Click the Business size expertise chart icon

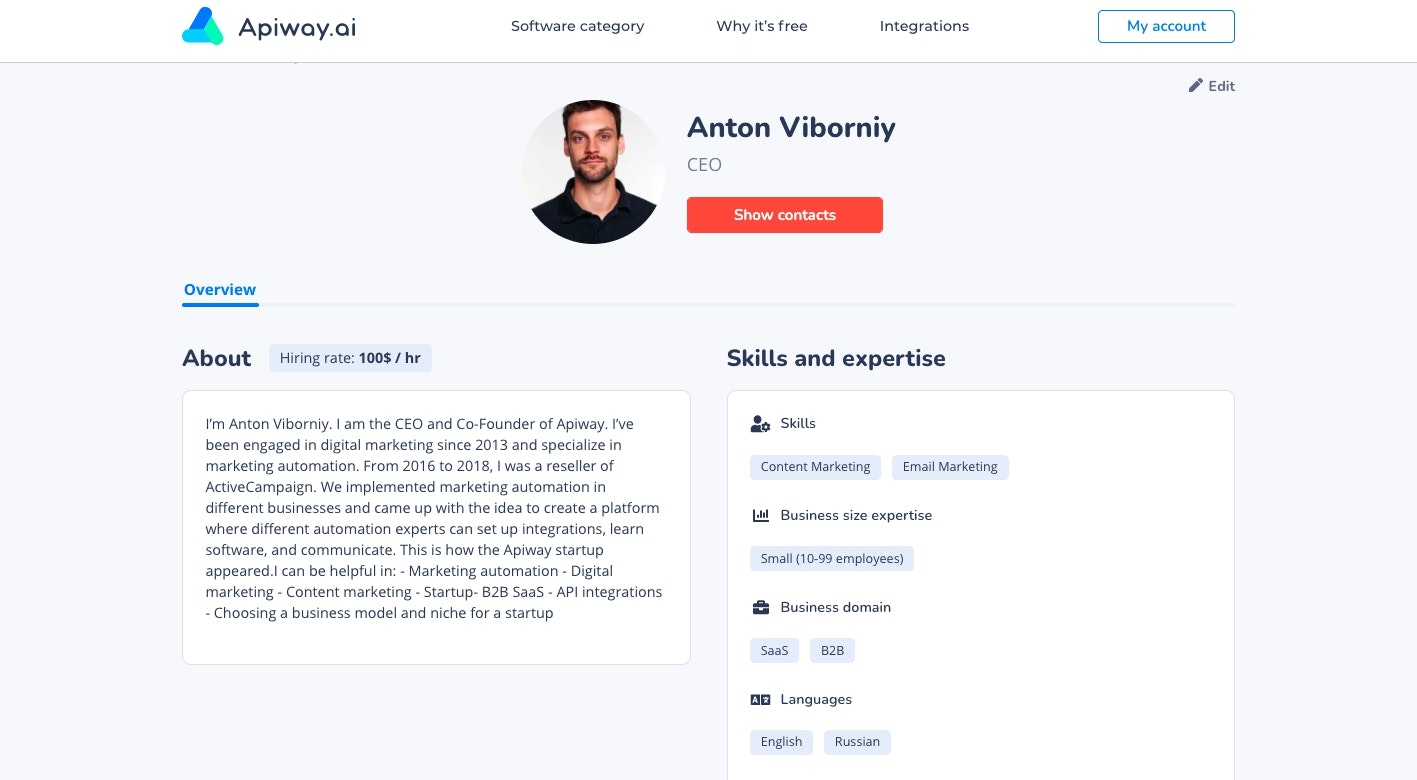coord(761,515)
